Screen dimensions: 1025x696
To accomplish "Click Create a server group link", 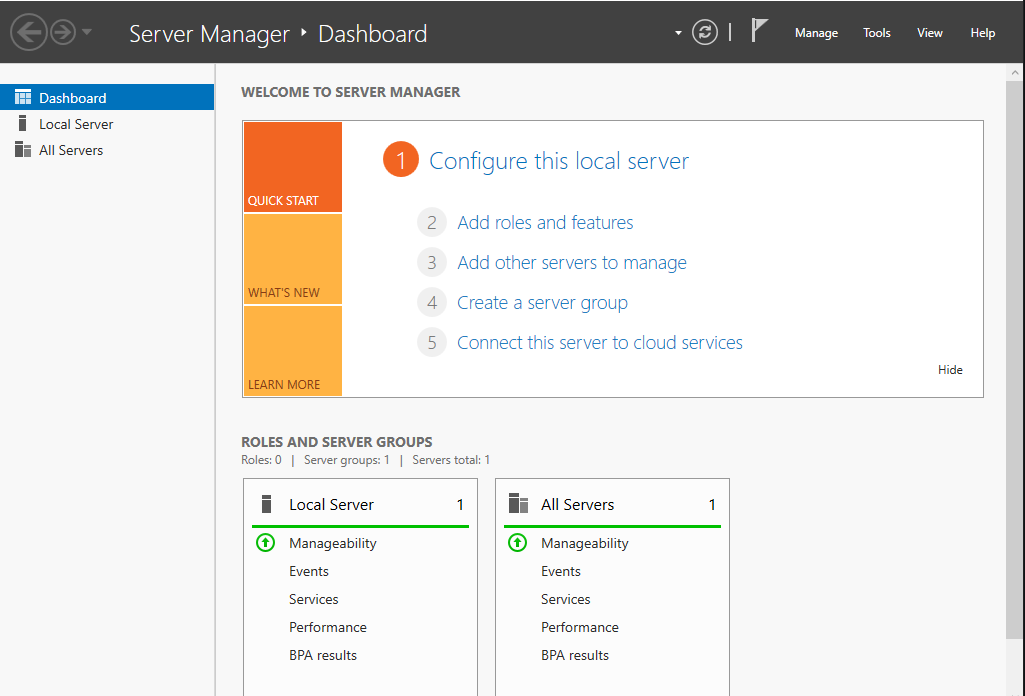I will point(543,303).
